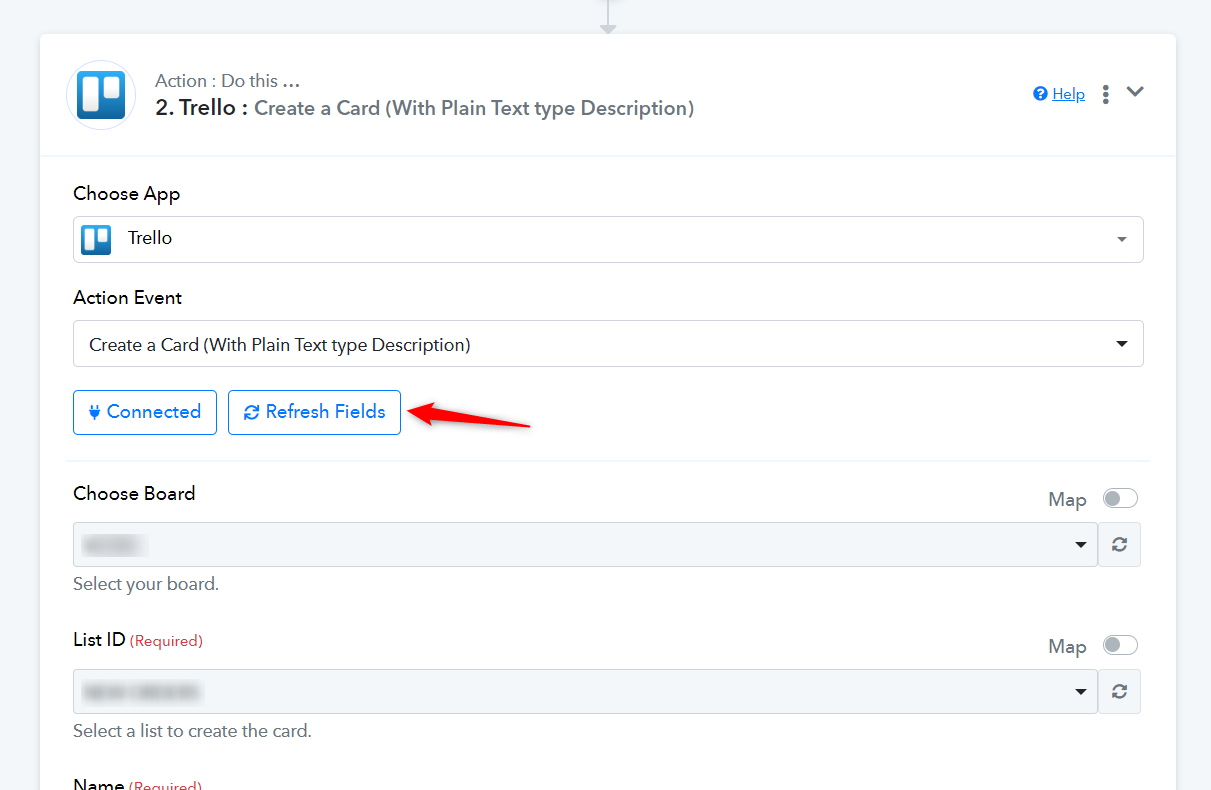
Task: Open the Action Event dropdown
Action: tap(608, 344)
